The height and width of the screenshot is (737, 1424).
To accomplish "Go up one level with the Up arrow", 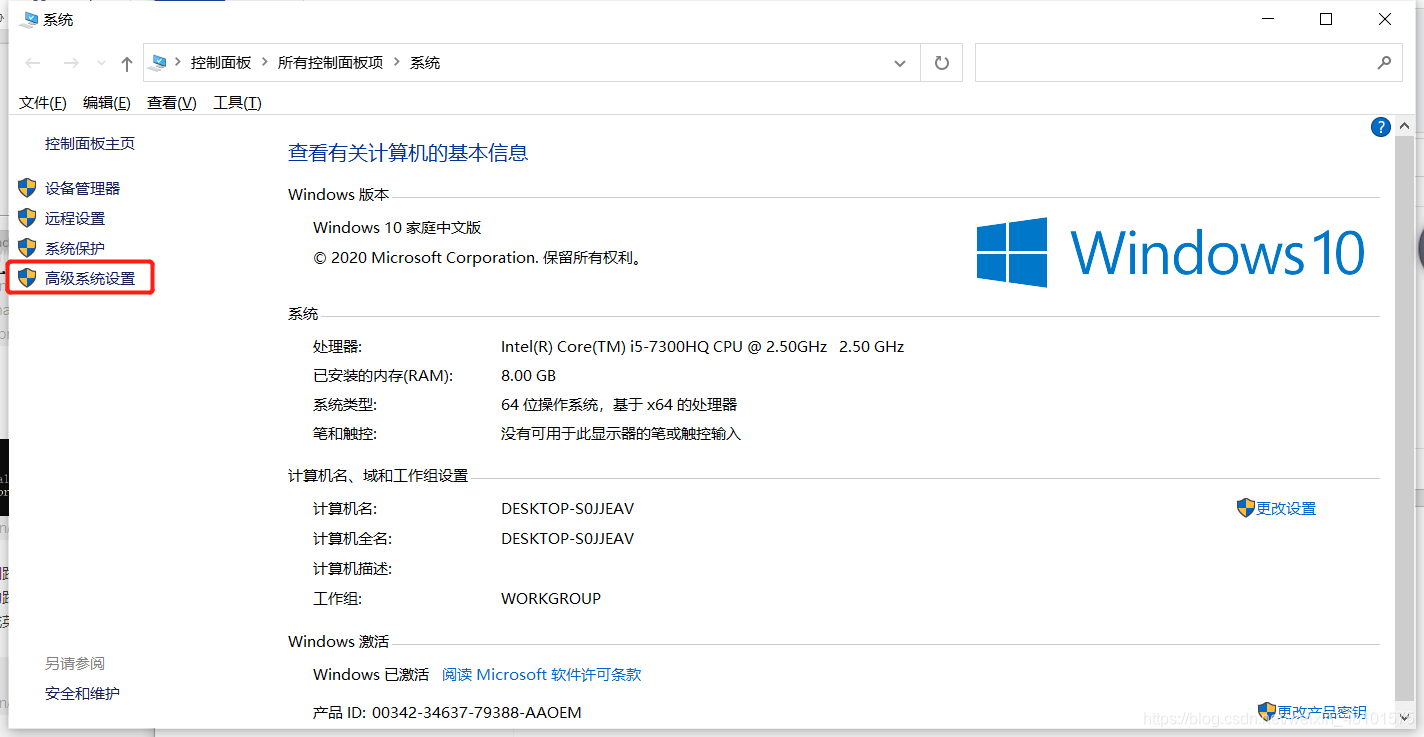I will point(127,63).
